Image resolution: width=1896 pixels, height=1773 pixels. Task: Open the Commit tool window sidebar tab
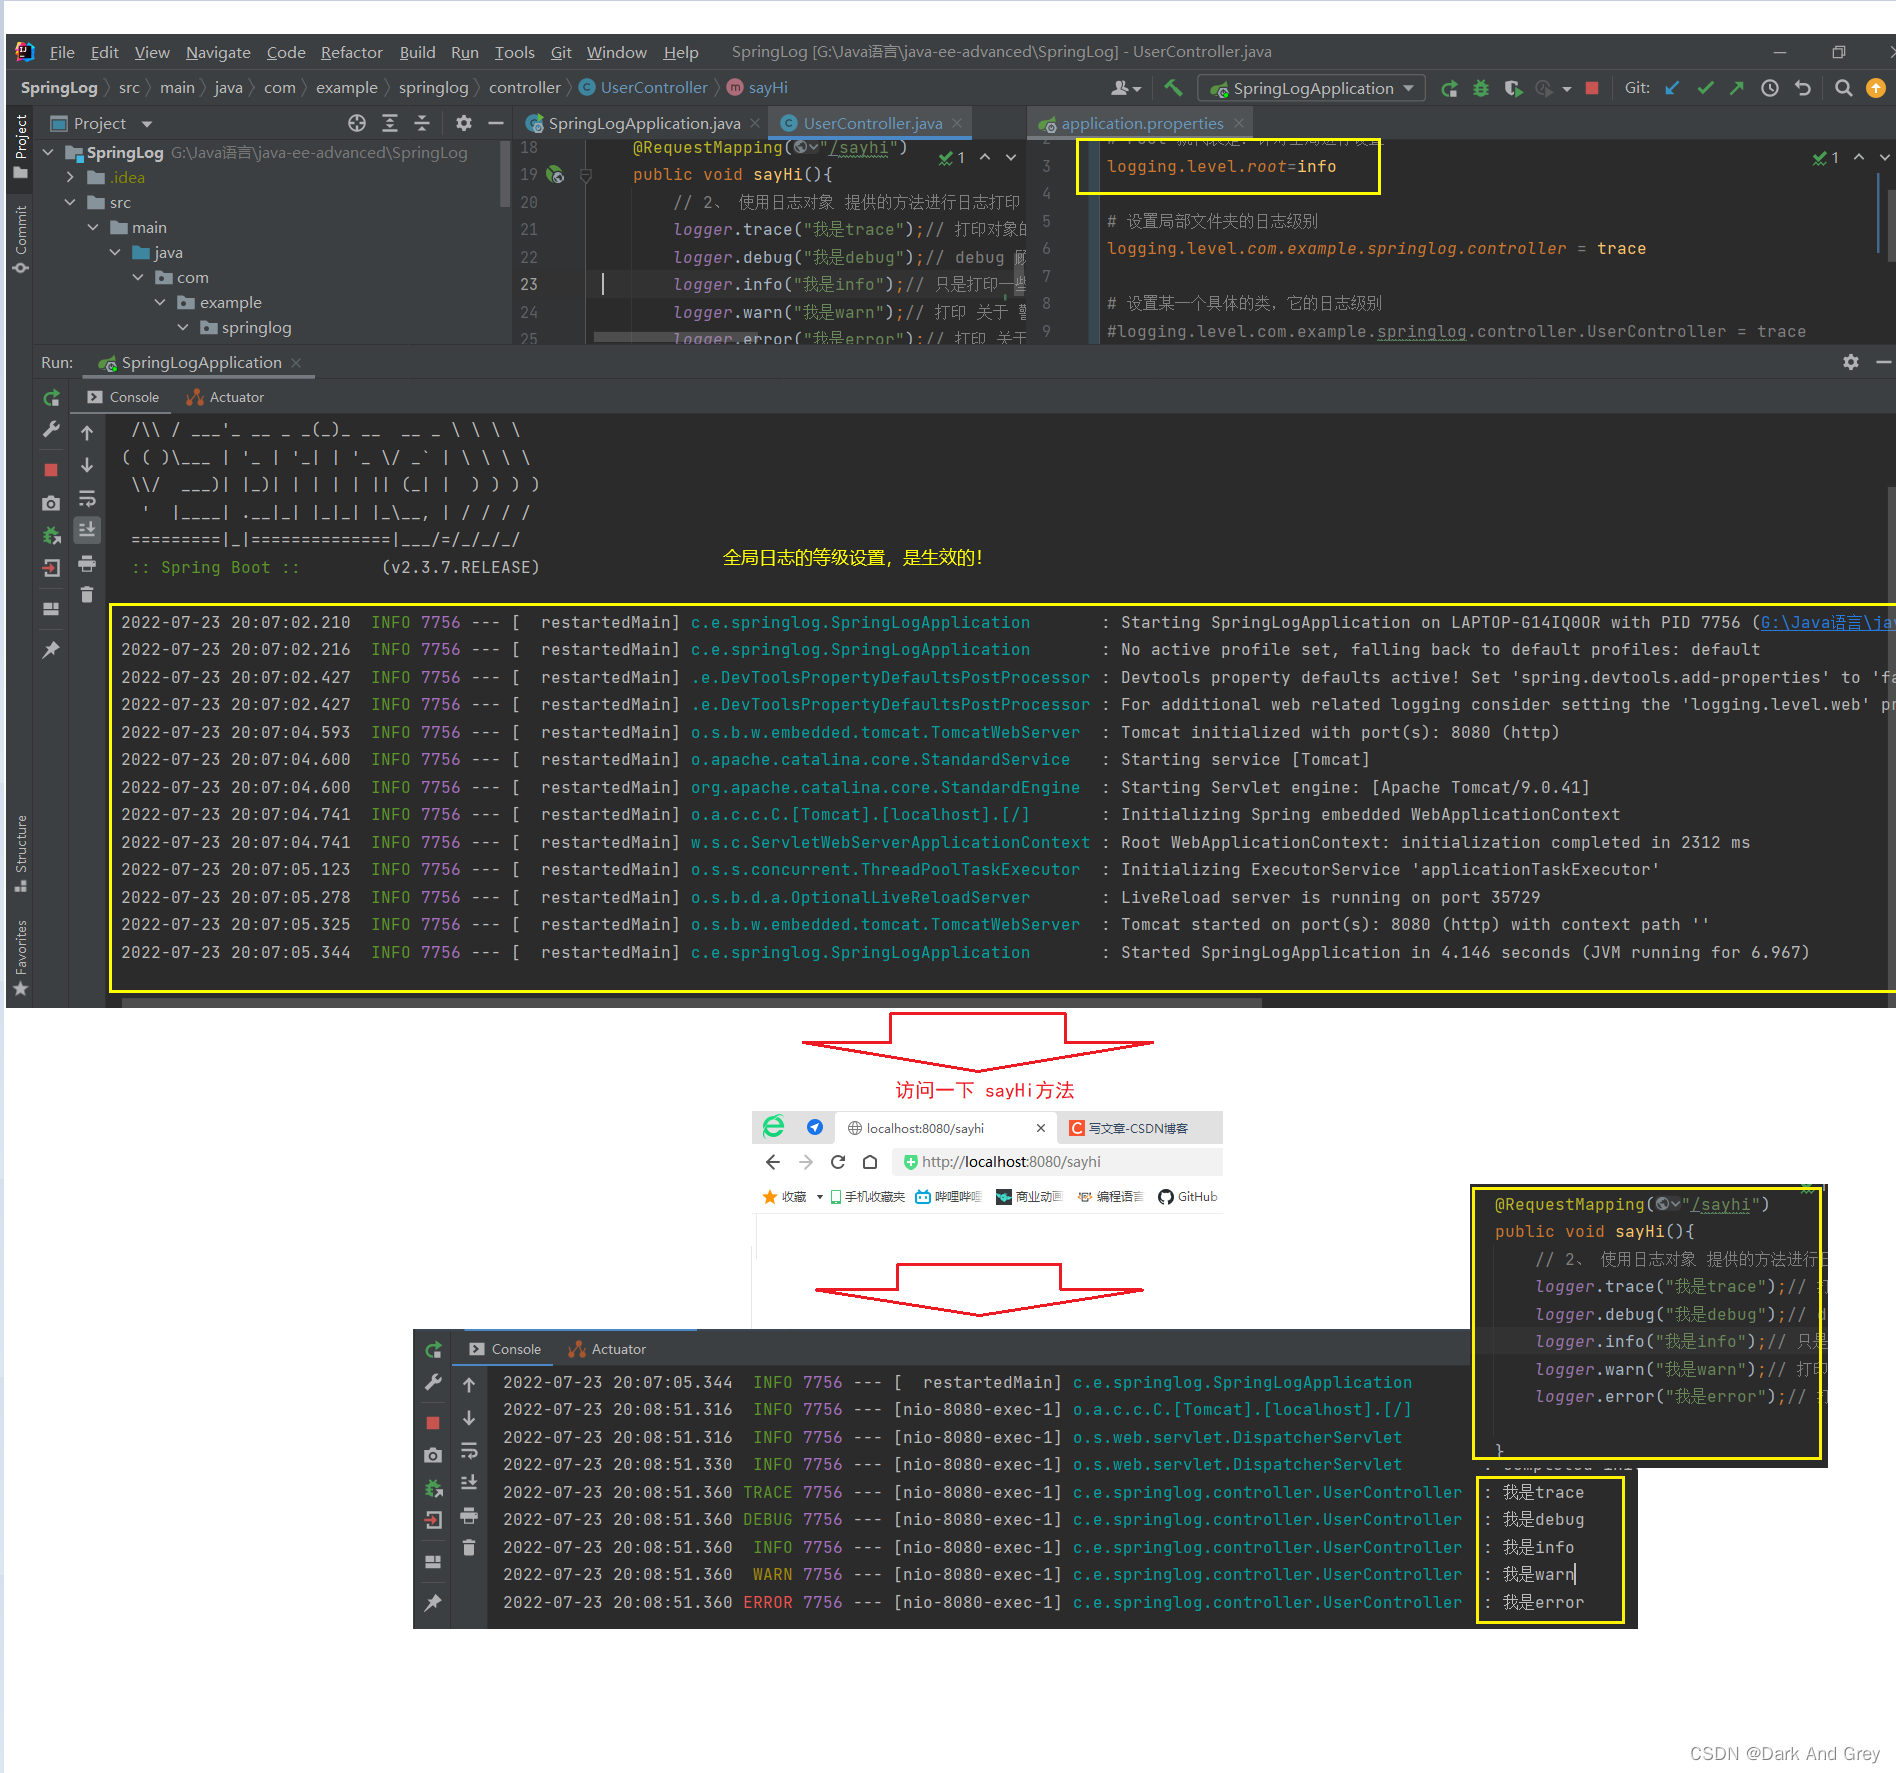(x=20, y=240)
